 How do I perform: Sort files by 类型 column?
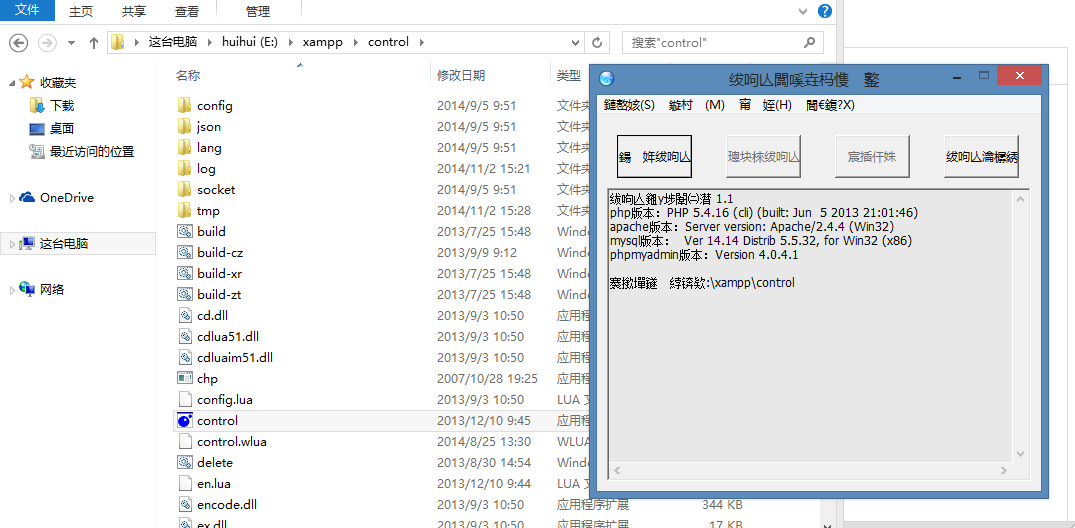pos(568,75)
